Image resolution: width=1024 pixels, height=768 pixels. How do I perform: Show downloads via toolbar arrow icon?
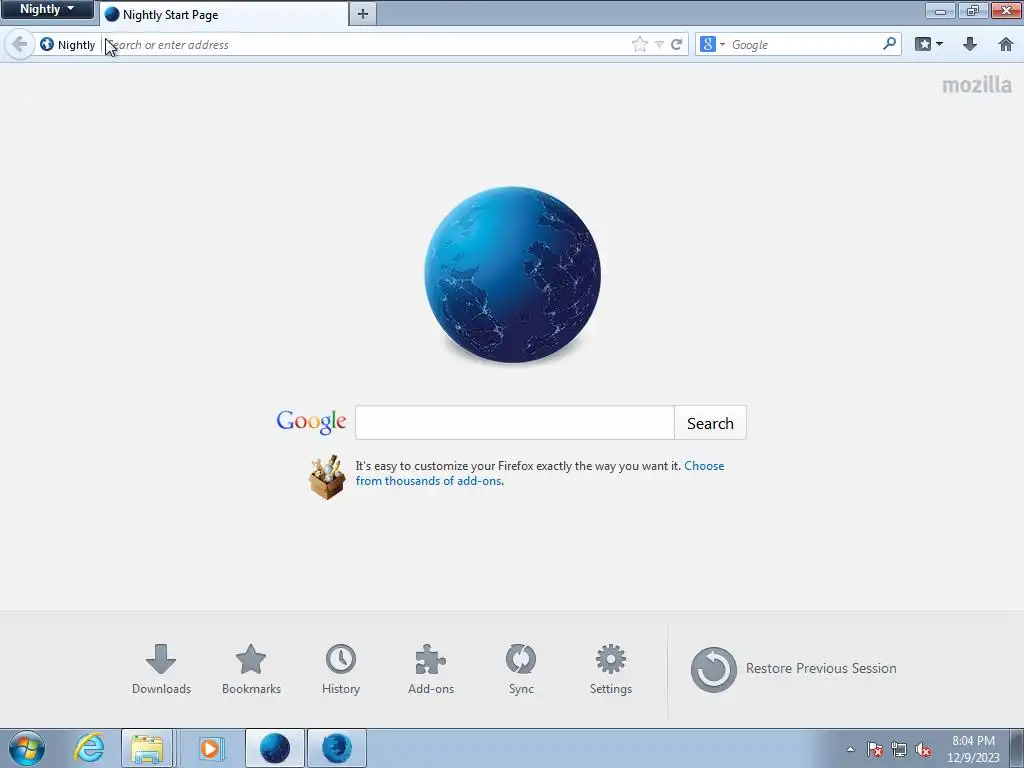pos(970,44)
